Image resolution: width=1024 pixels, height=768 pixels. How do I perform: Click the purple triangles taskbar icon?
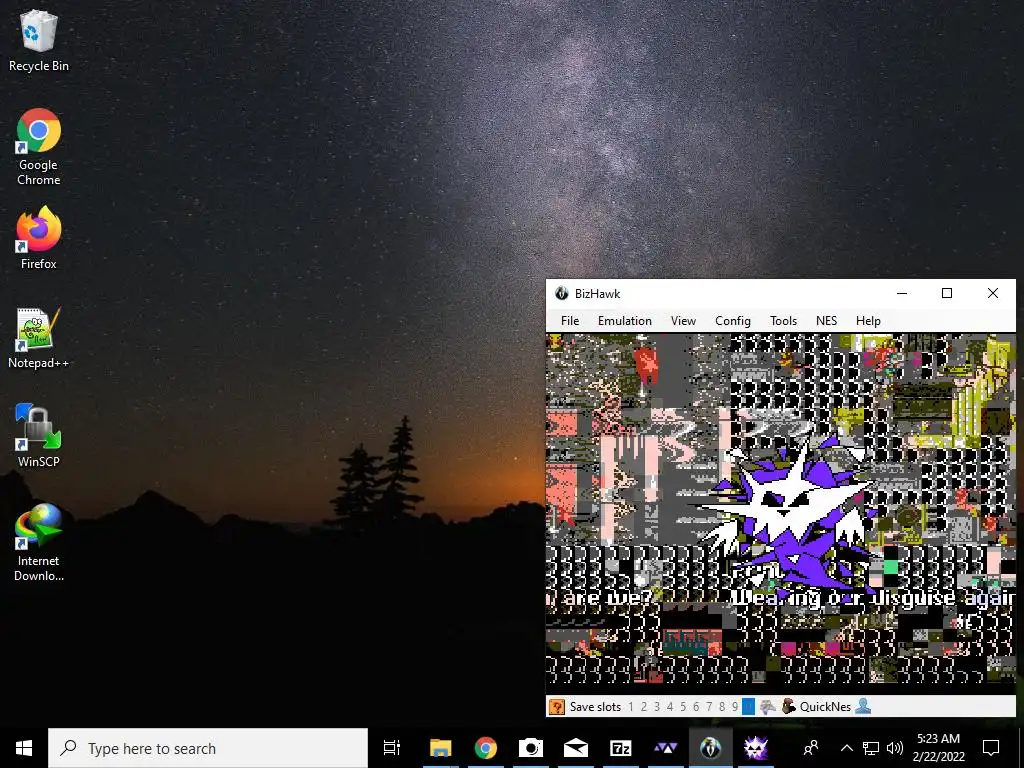[665, 748]
